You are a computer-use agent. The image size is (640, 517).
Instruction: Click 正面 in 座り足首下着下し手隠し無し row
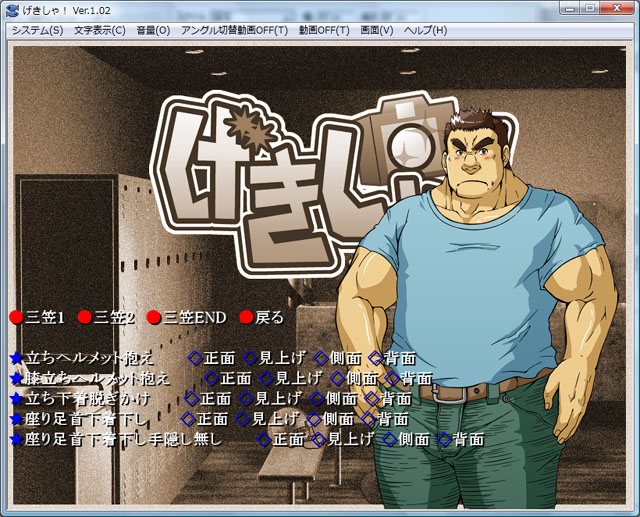click(280, 439)
